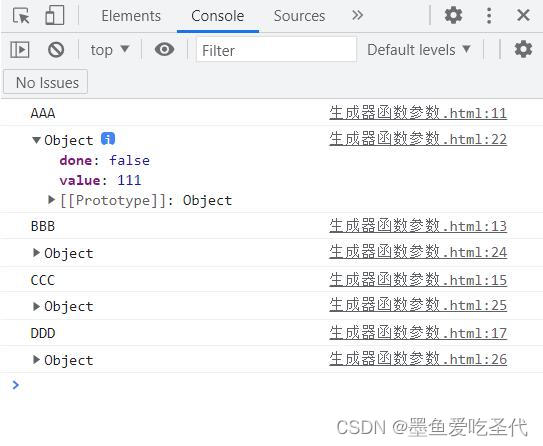Open source link 生成器函数参数.html:17
543x446 pixels.
(x=418, y=333)
